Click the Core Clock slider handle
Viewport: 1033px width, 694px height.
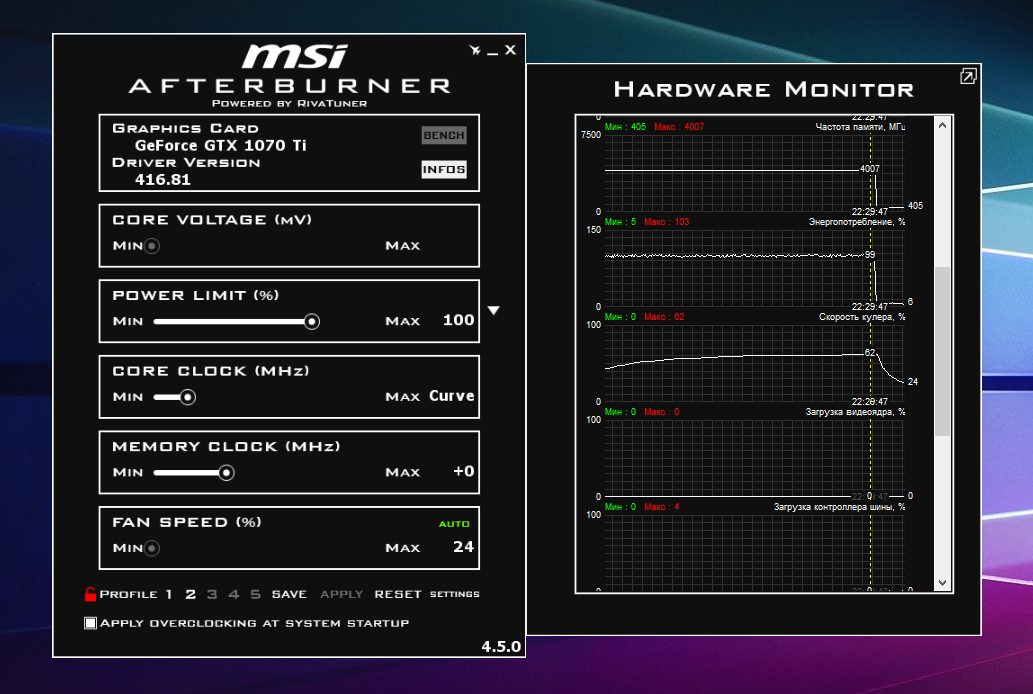188,397
